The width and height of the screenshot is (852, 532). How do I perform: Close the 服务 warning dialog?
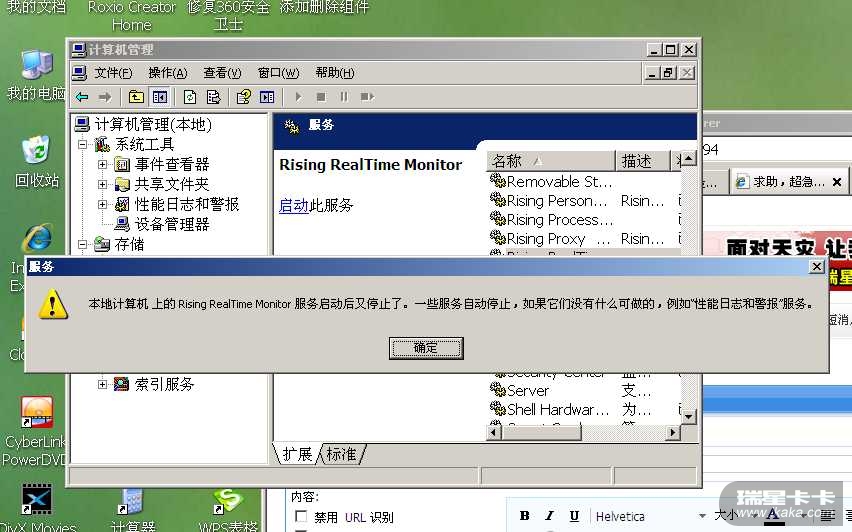817,266
